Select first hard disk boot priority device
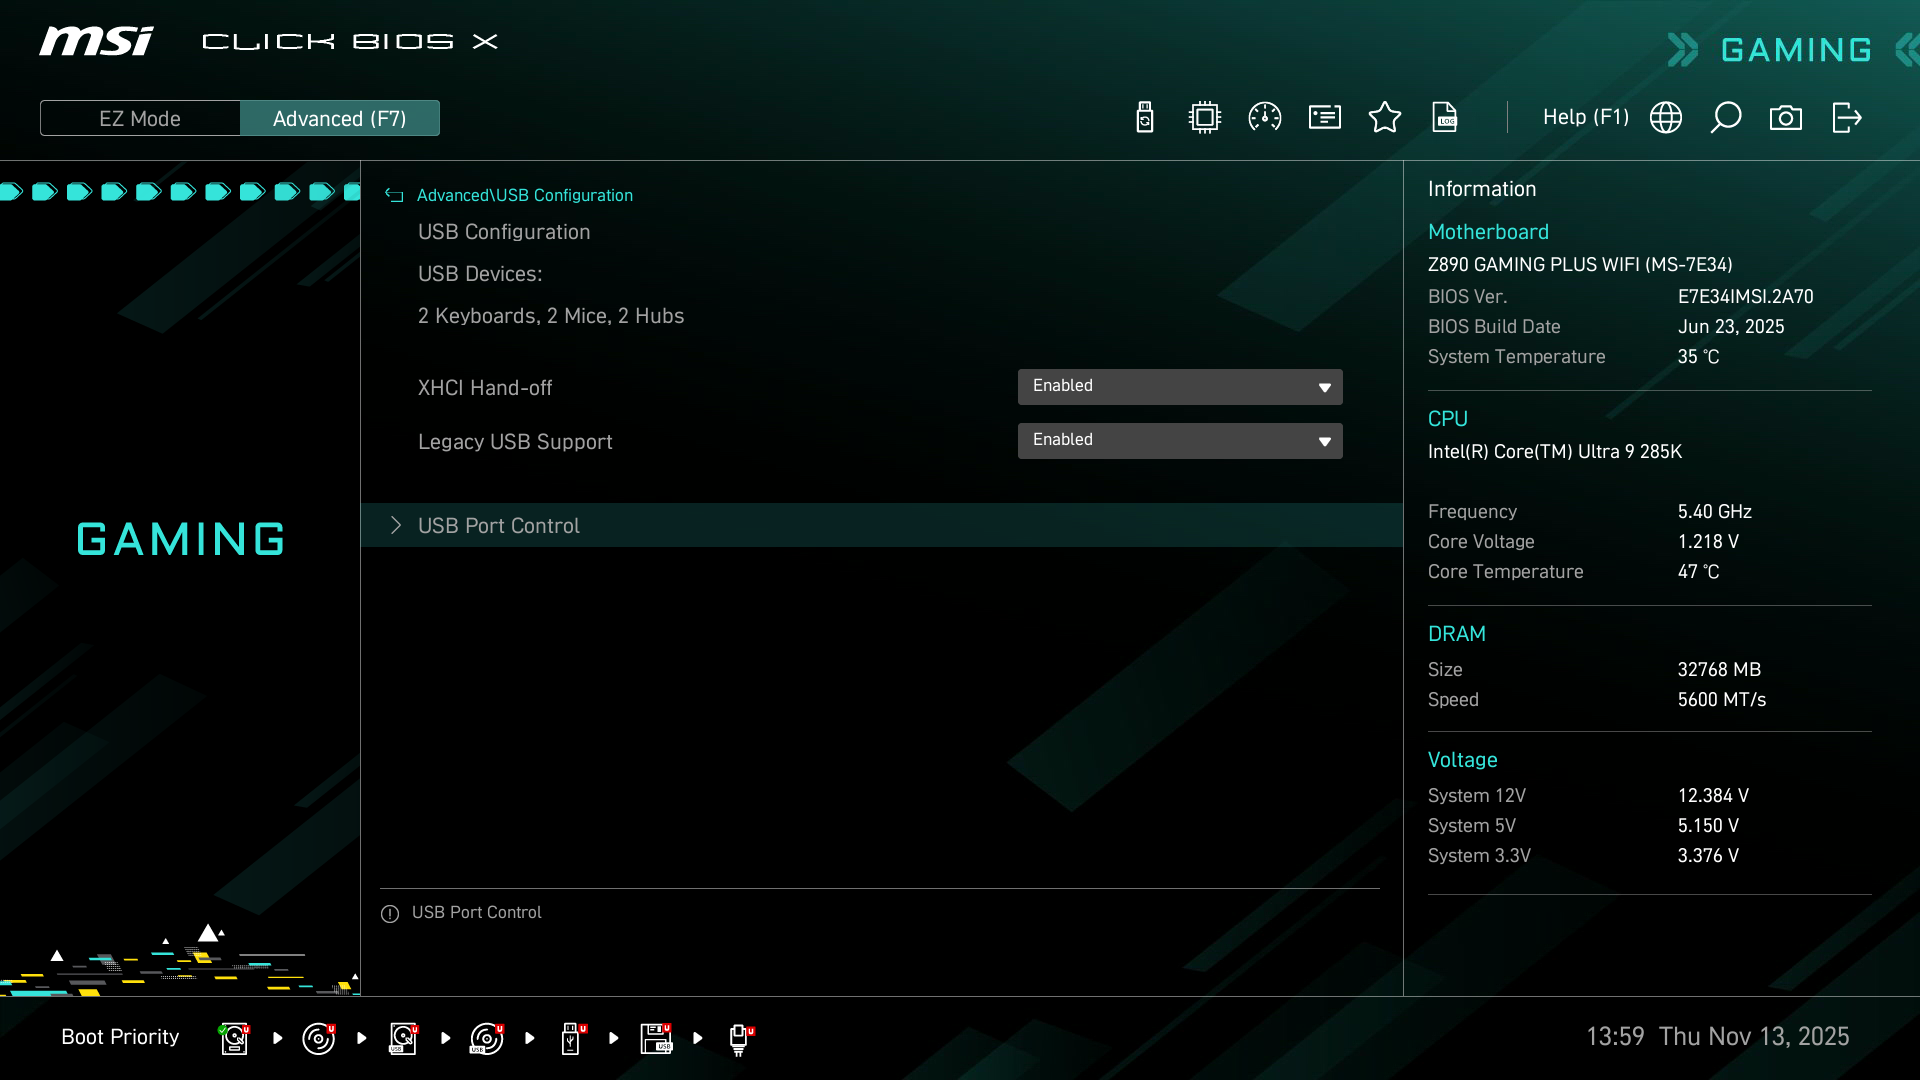Viewport: 1920px width, 1080px height. pyautogui.click(x=234, y=1038)
